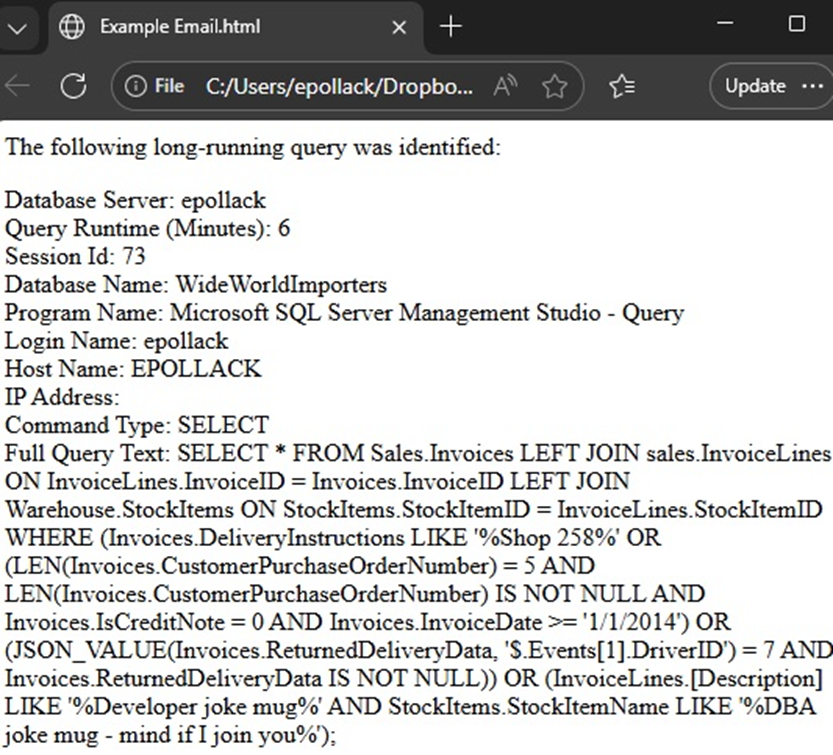Open a new browser tab
Image resolution: width=833 pixels, height=755 pixels.
tap(450, 28)
